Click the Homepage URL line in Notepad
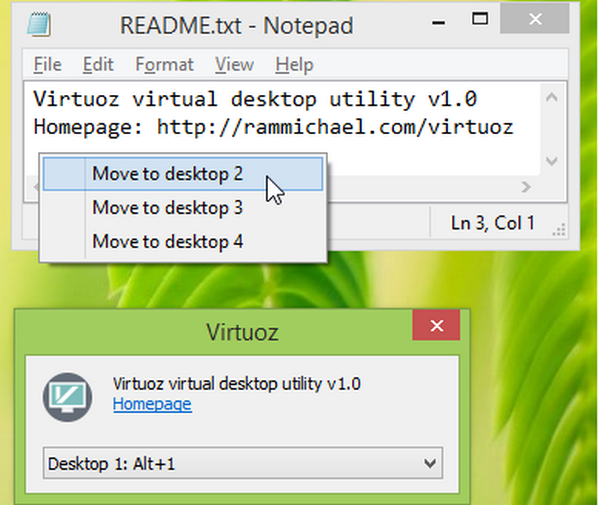Image resolution: width=600 pixels, height=505 pixels. click(x=273, y=127)
